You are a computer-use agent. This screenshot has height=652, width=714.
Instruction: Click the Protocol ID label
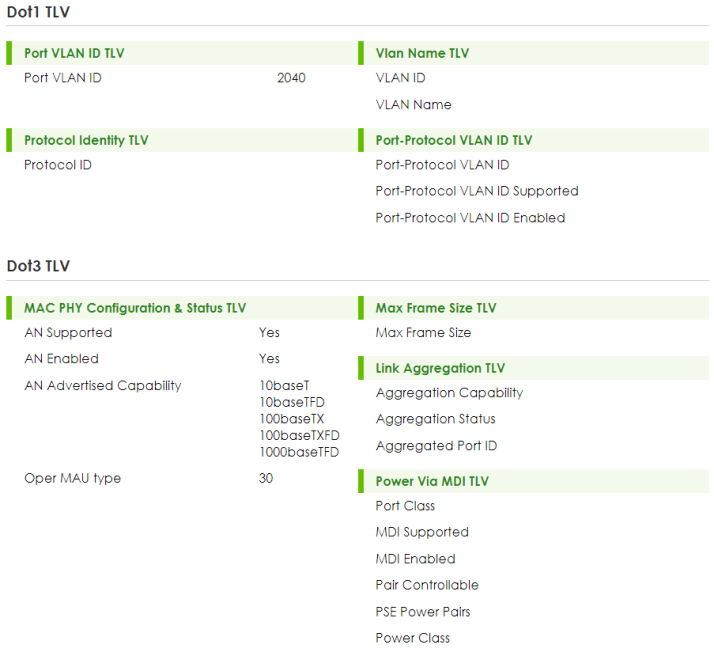[x=58, y=165]
